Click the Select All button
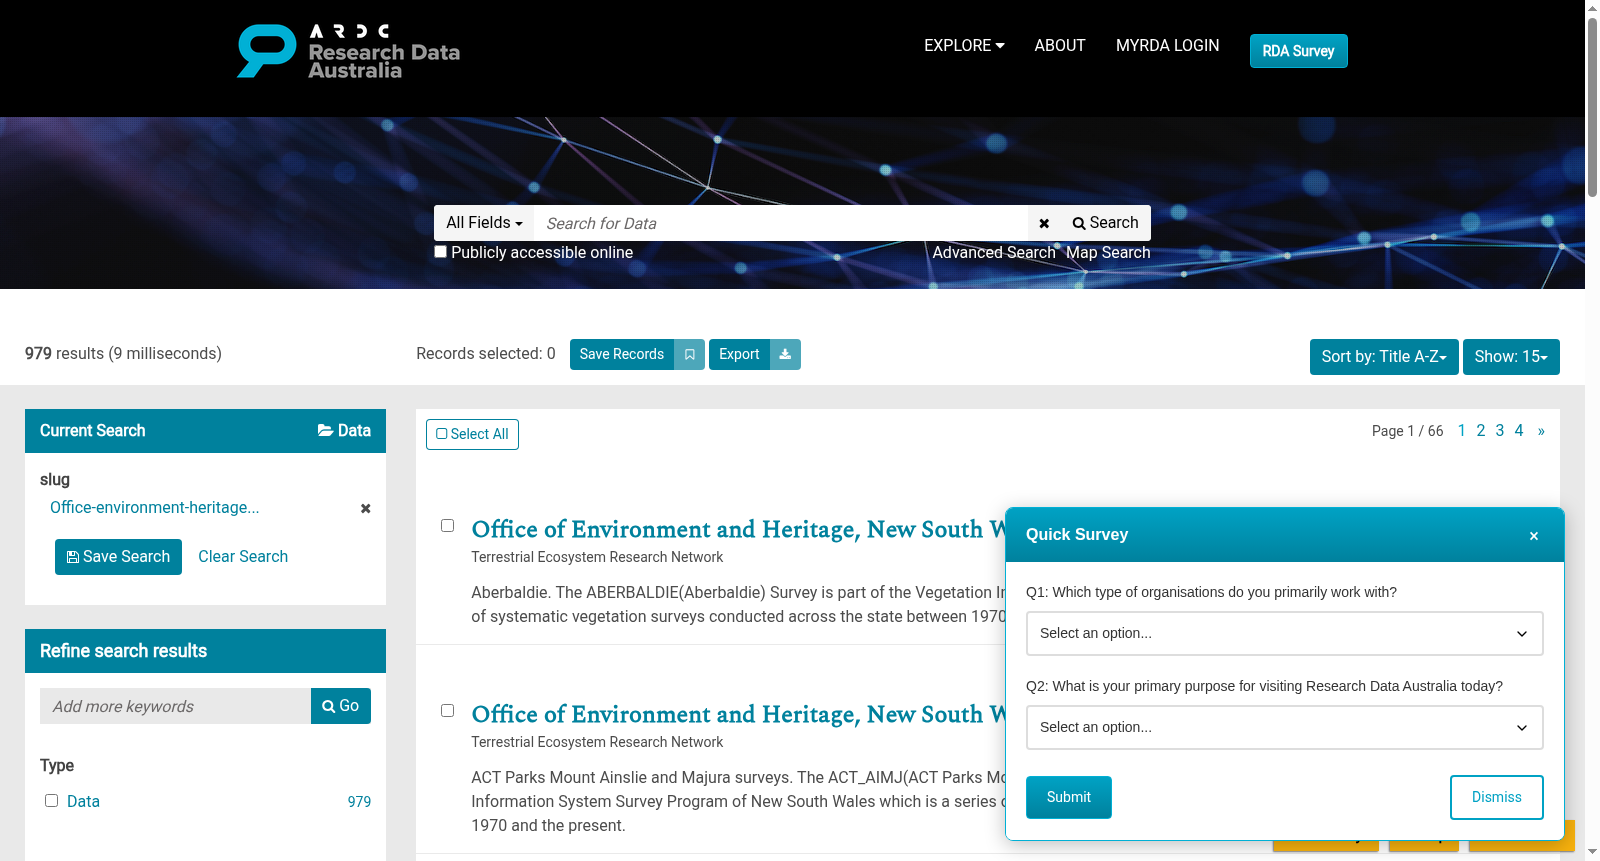This screenshot has width=1600, height=861. coord(472,434)
